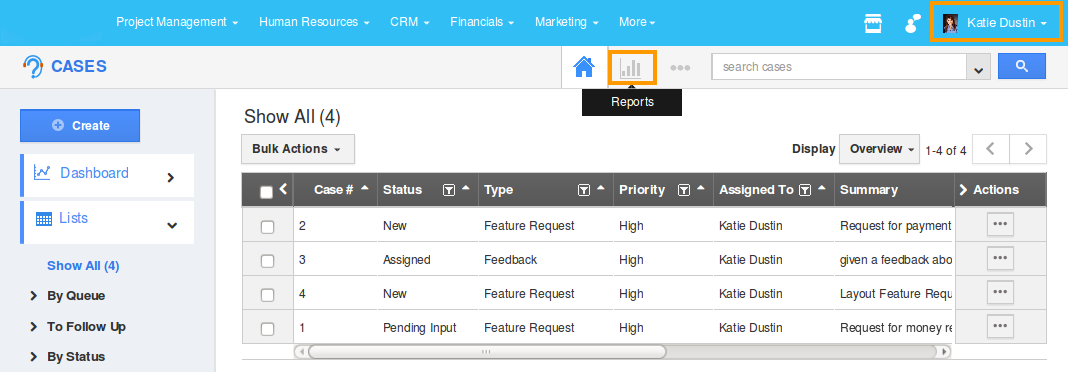
Task: Open the Reports bar chart icon
Action: [x=631, y=67]
